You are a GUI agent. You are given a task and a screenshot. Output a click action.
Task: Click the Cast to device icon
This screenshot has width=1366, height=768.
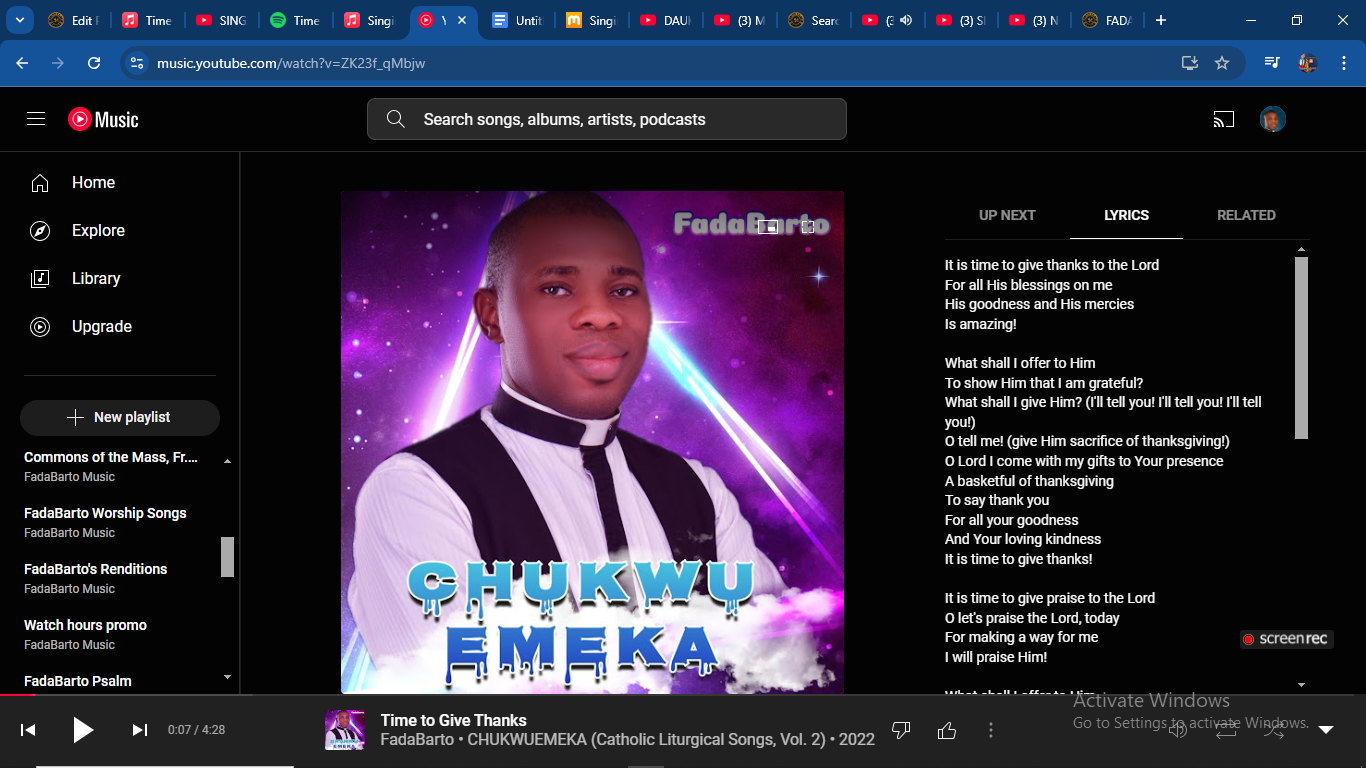1224,120
